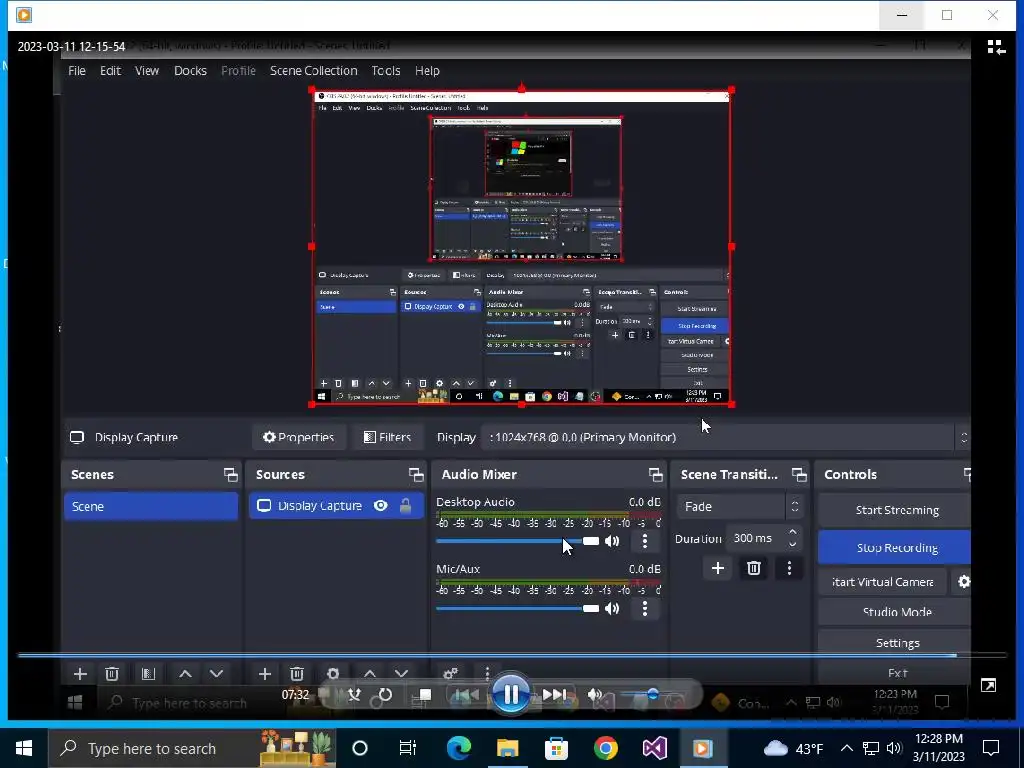Pop out the Scenes dock
The width and height of the screenshot is (1024, 768).
click(231, 475)
